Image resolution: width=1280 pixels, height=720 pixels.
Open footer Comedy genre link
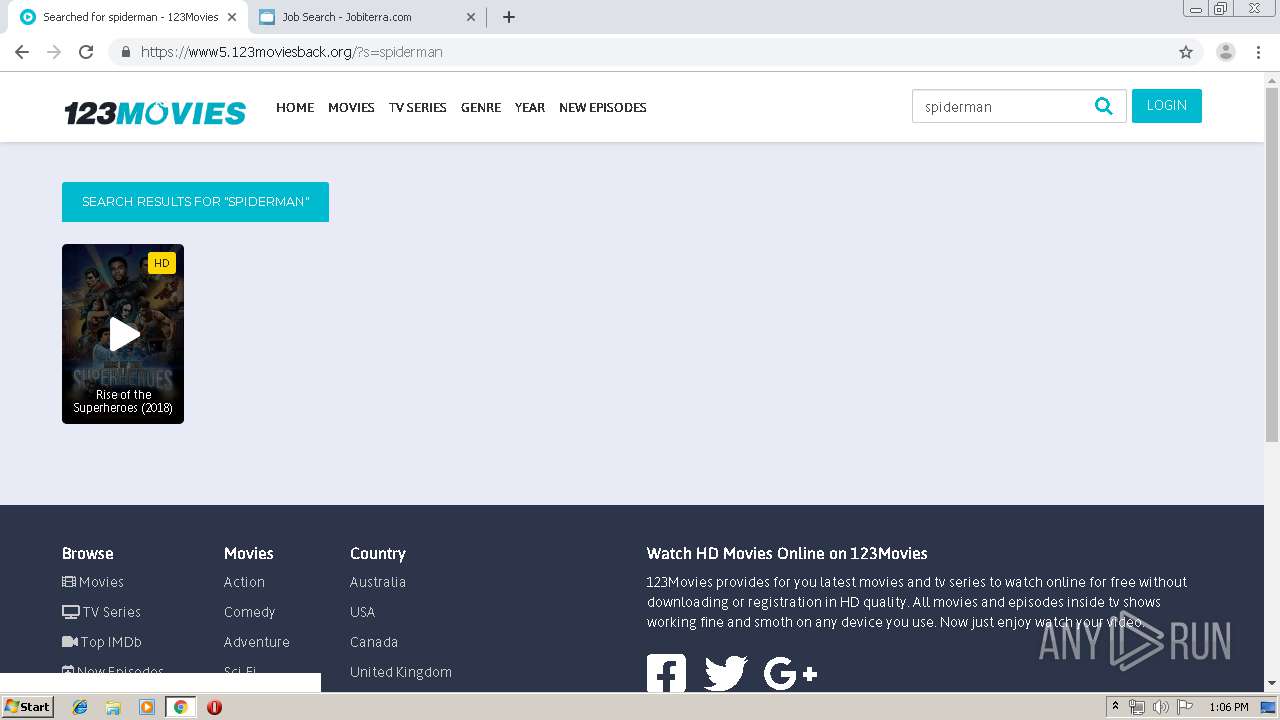click(249, 612)
